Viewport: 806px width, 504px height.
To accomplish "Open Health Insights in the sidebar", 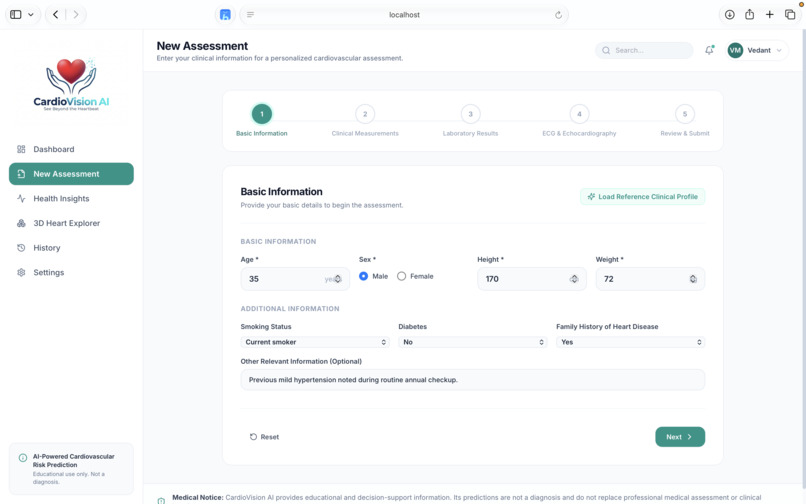I will (71, 199).
